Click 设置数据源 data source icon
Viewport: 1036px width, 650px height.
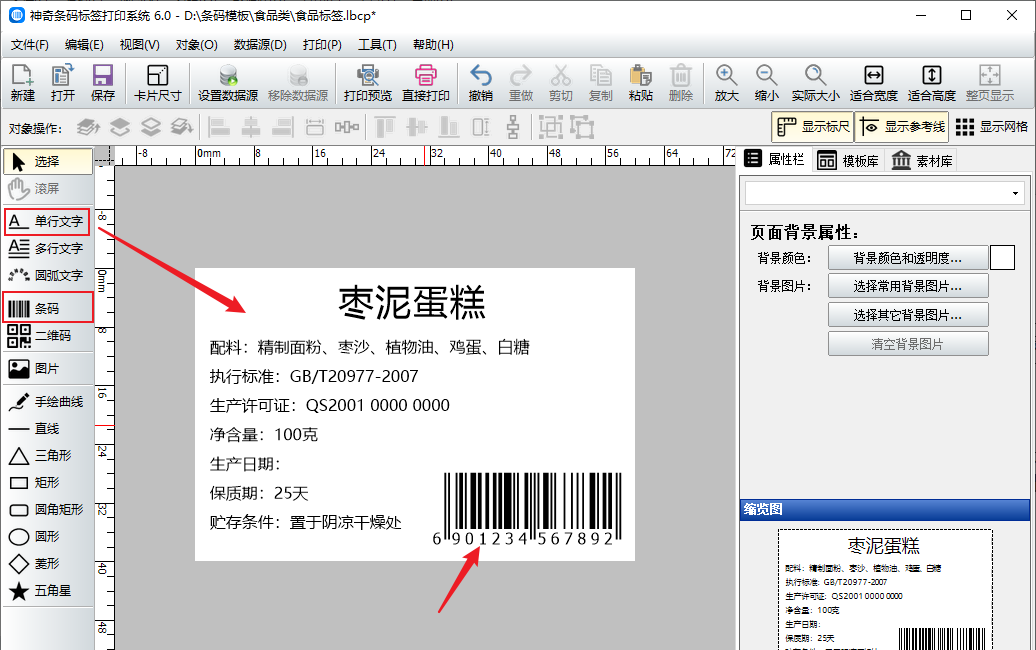[228, 83]
